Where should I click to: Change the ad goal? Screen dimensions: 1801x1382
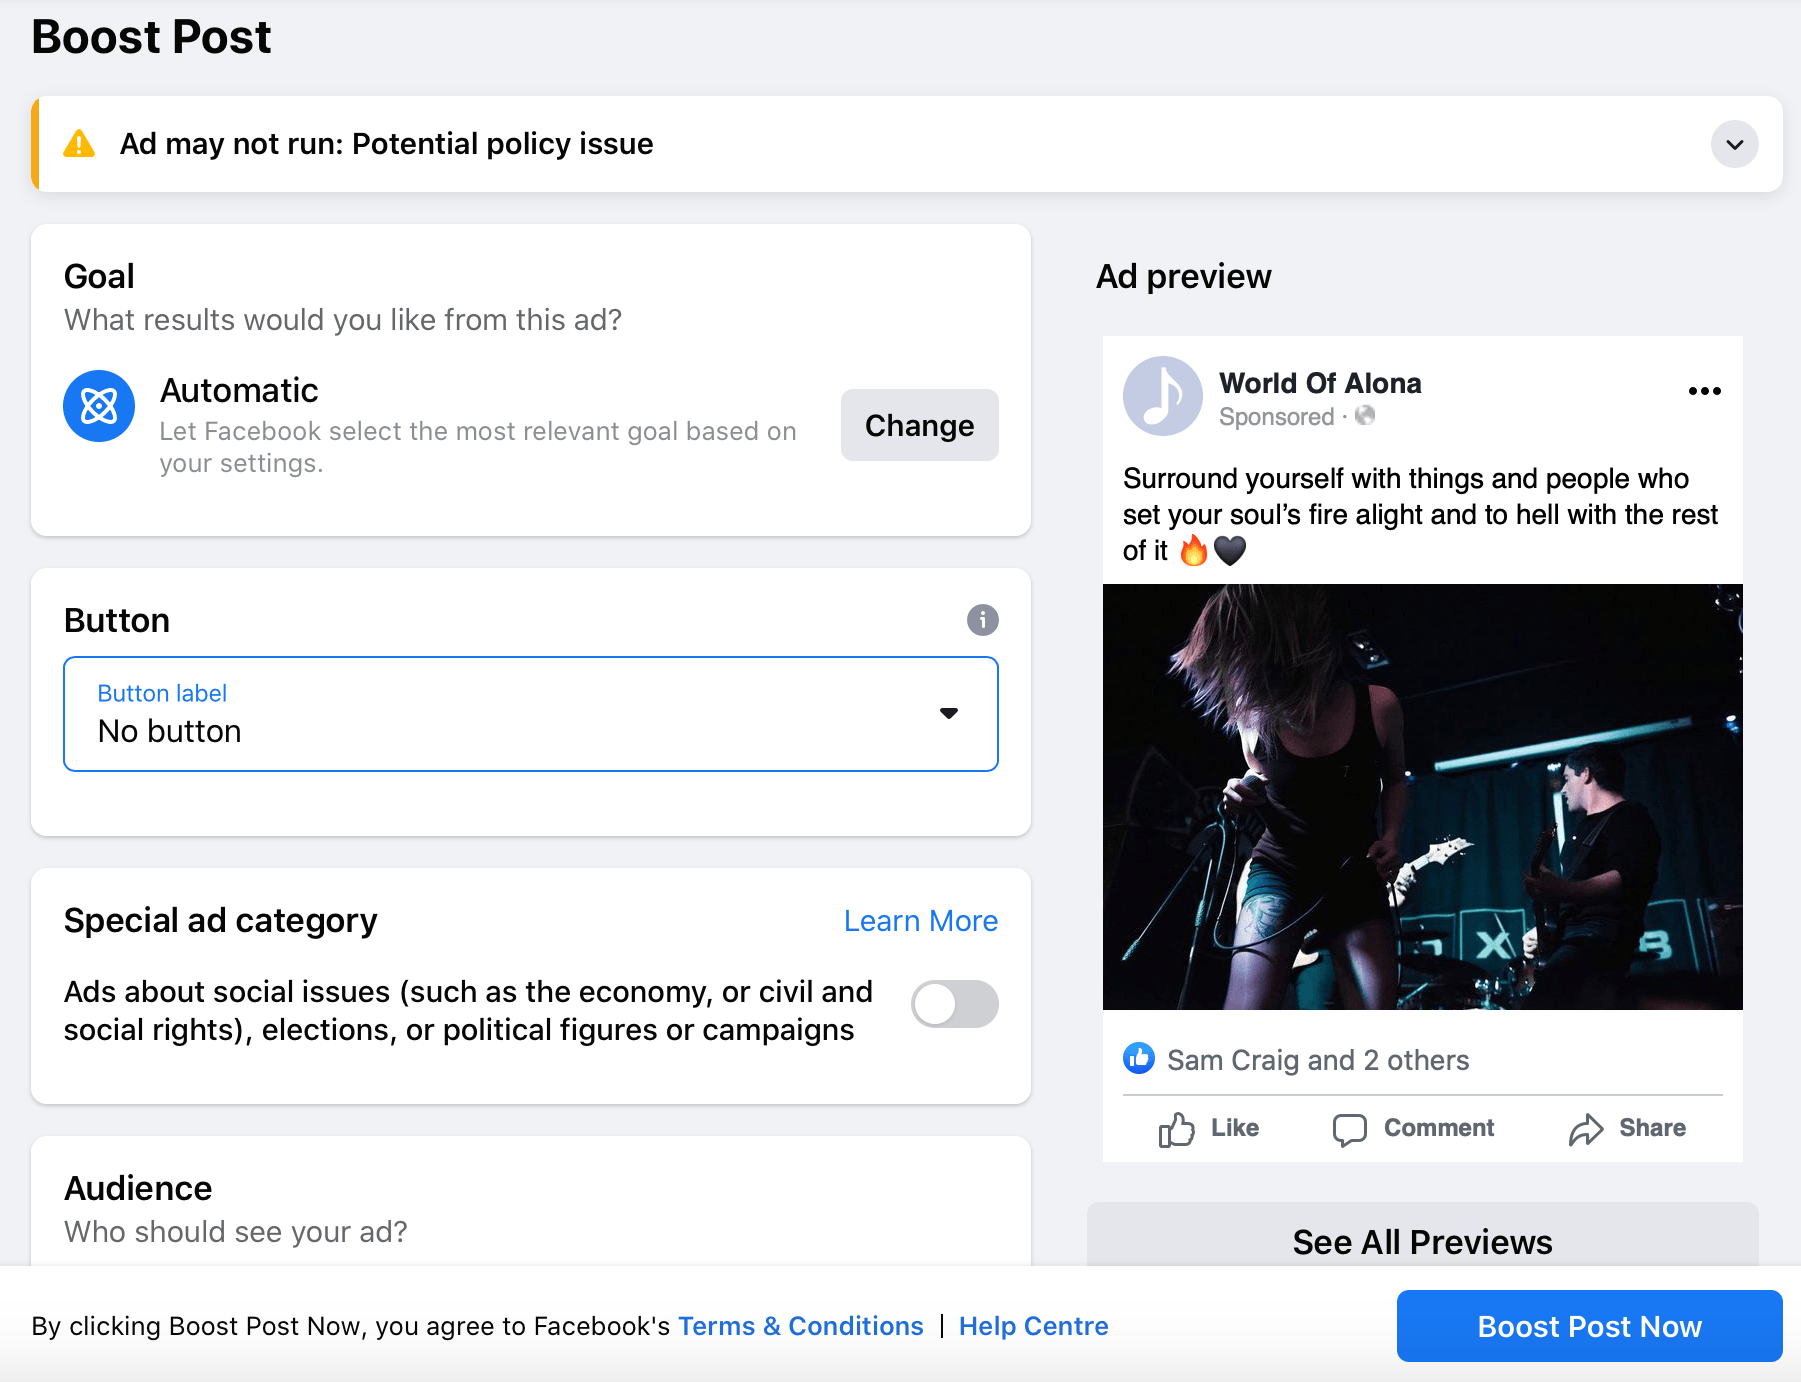(919, 425)
